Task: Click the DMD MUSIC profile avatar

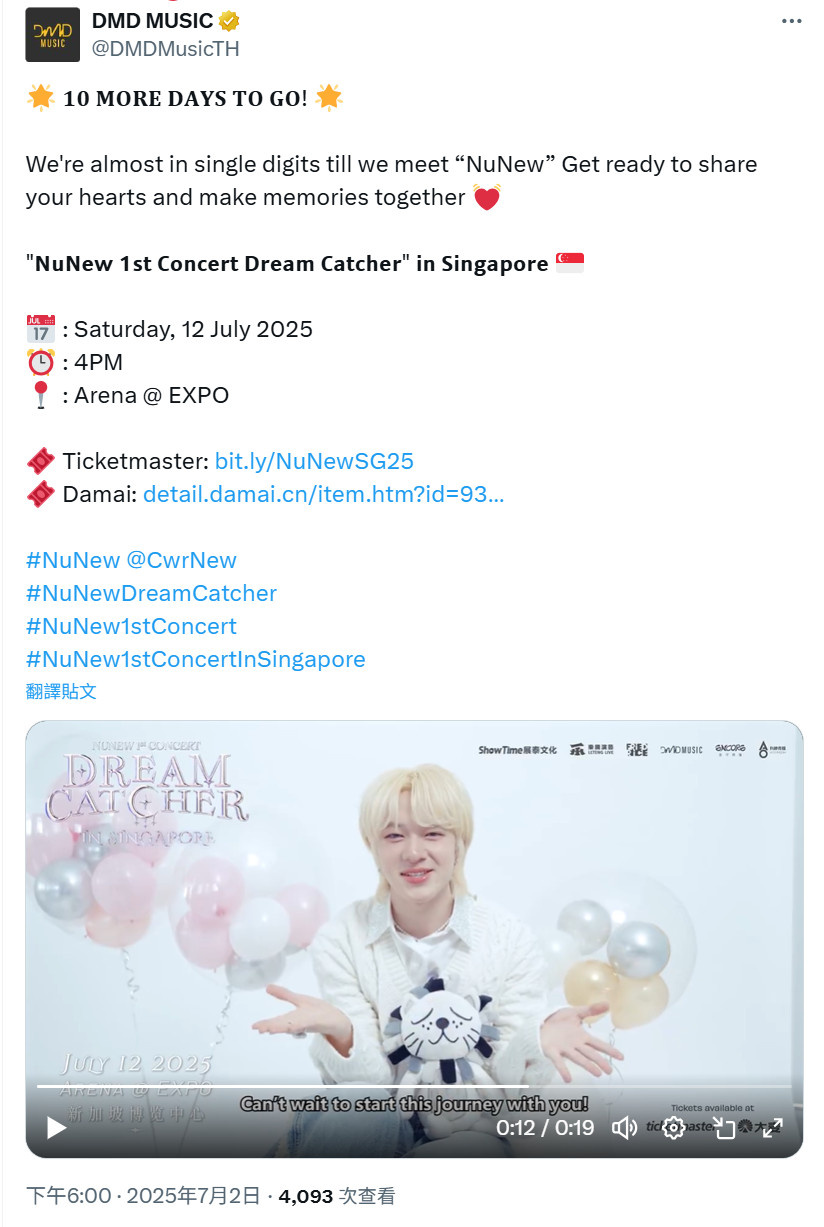Action: point(52,35)
